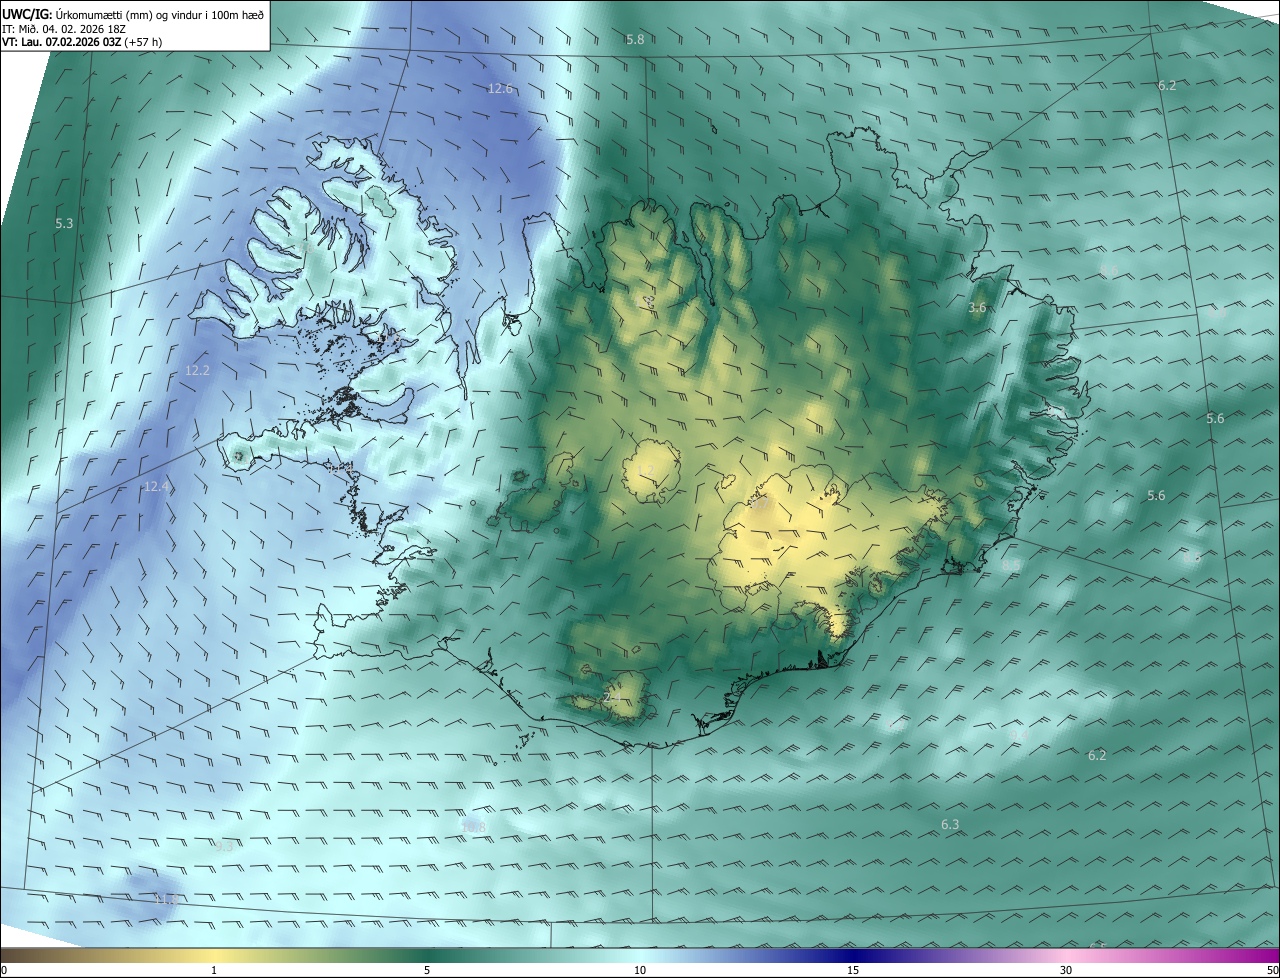
Task: Click the 5.8 value label at the top
Action: point(635,39)
